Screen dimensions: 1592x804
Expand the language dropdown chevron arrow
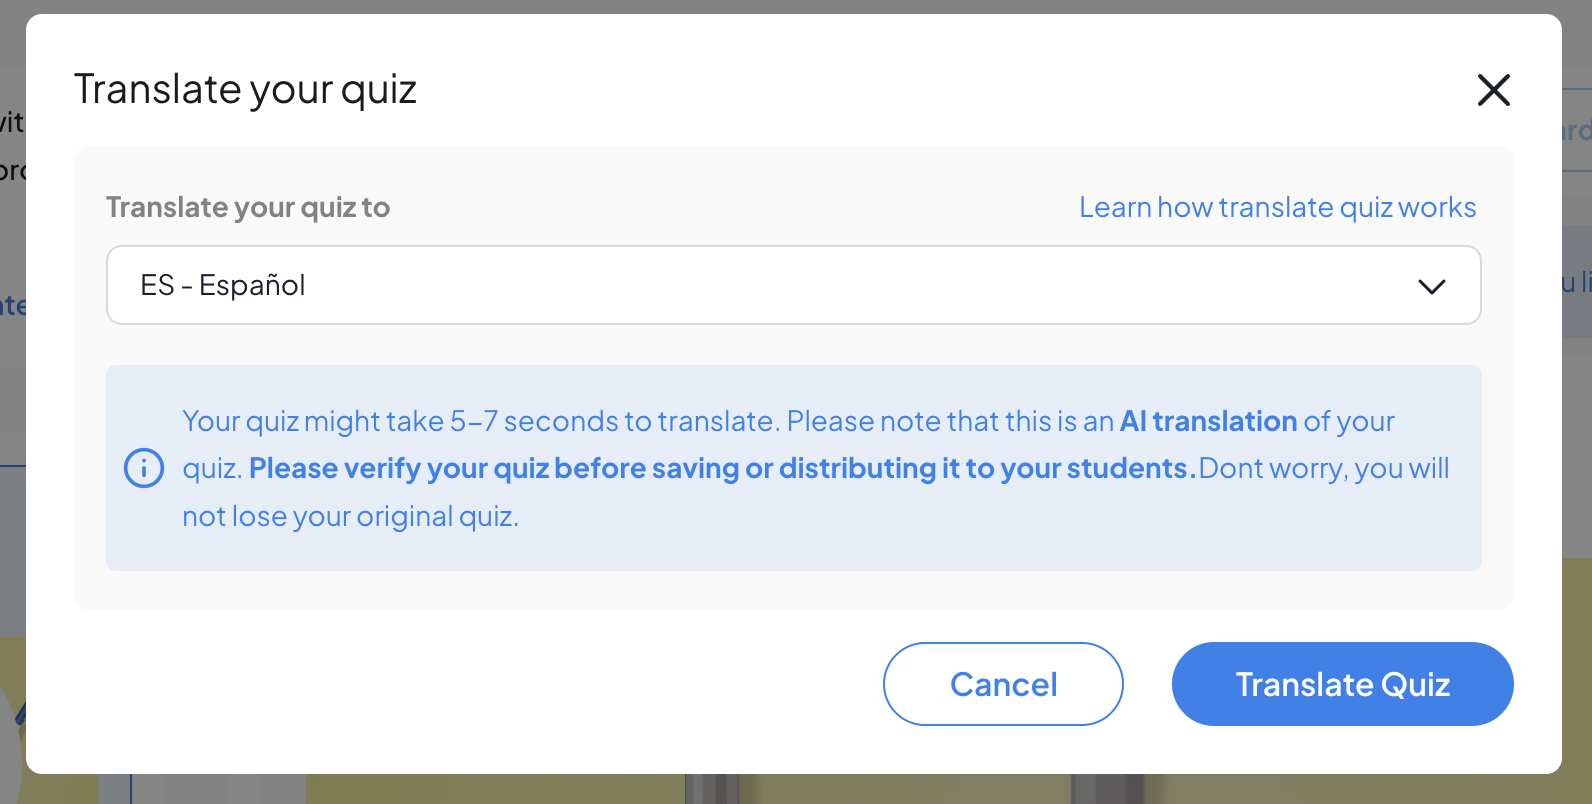click(x=1432, y=286)
